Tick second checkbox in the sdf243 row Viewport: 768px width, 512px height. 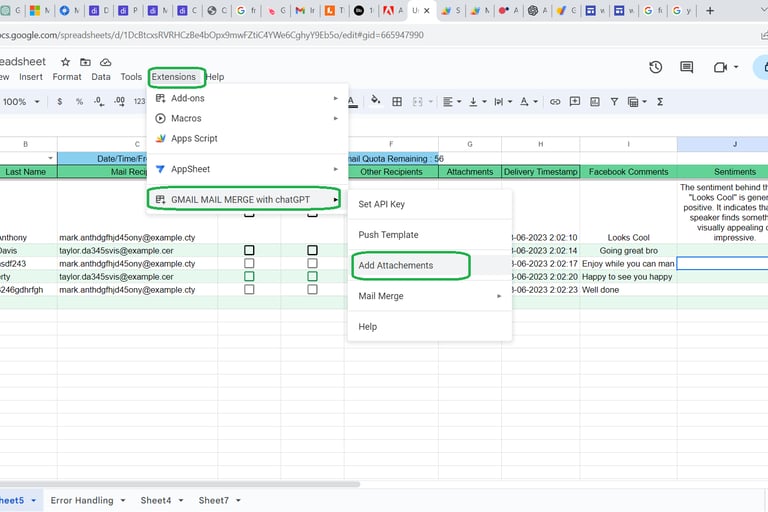[x=312, y=264]
